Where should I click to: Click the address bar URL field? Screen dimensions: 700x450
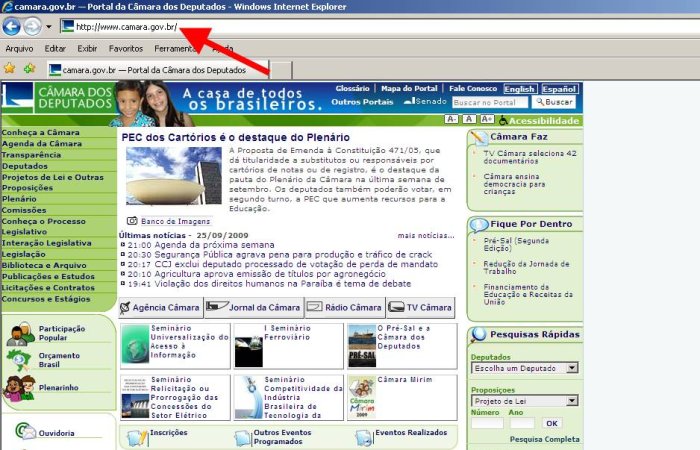coord(379,27)
